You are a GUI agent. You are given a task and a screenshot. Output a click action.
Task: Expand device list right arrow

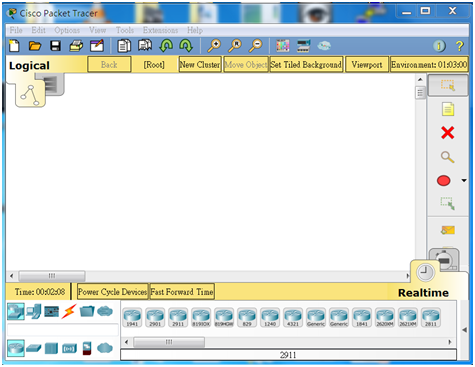point(450,342)
